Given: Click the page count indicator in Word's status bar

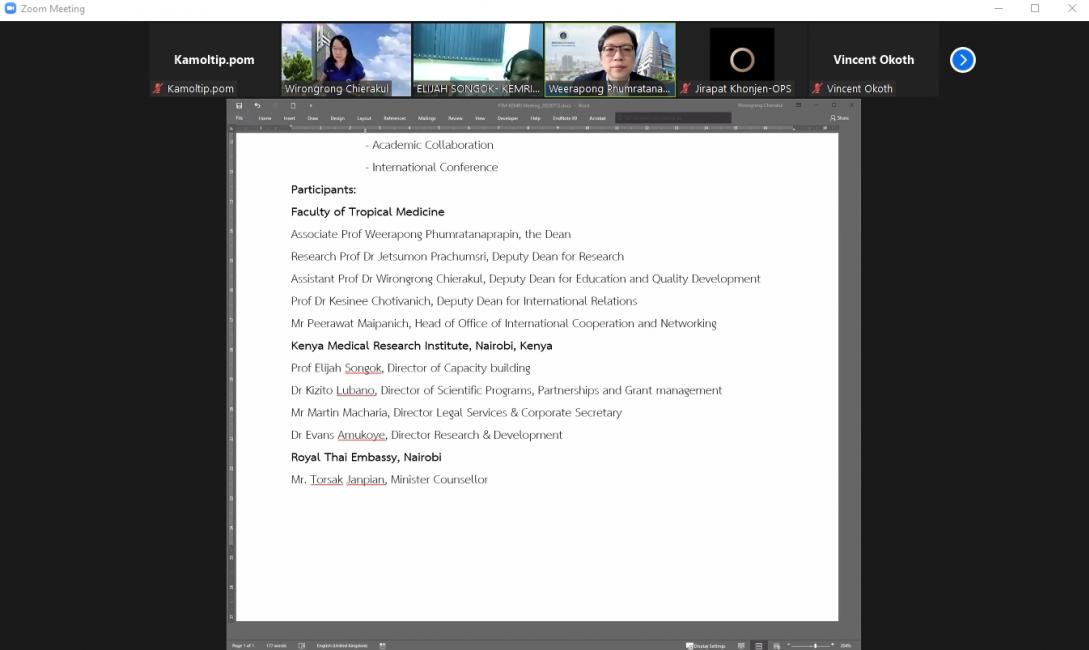Looking at the screenshot, I should [x=243, y=646].
